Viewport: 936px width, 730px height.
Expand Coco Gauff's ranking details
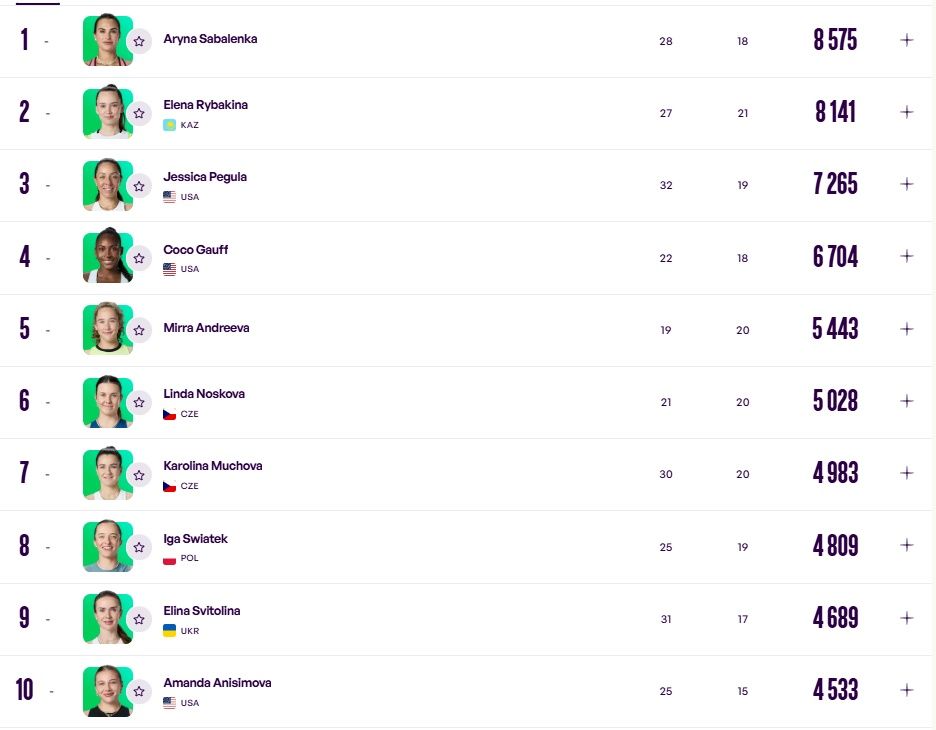(x=907, y=257)
